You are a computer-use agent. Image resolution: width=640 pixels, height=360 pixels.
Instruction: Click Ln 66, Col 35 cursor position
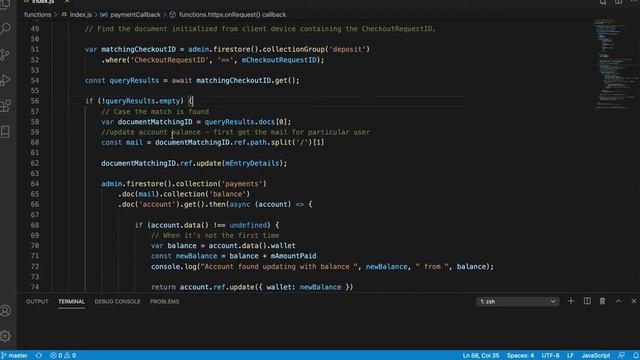click(x=481, y=356)
